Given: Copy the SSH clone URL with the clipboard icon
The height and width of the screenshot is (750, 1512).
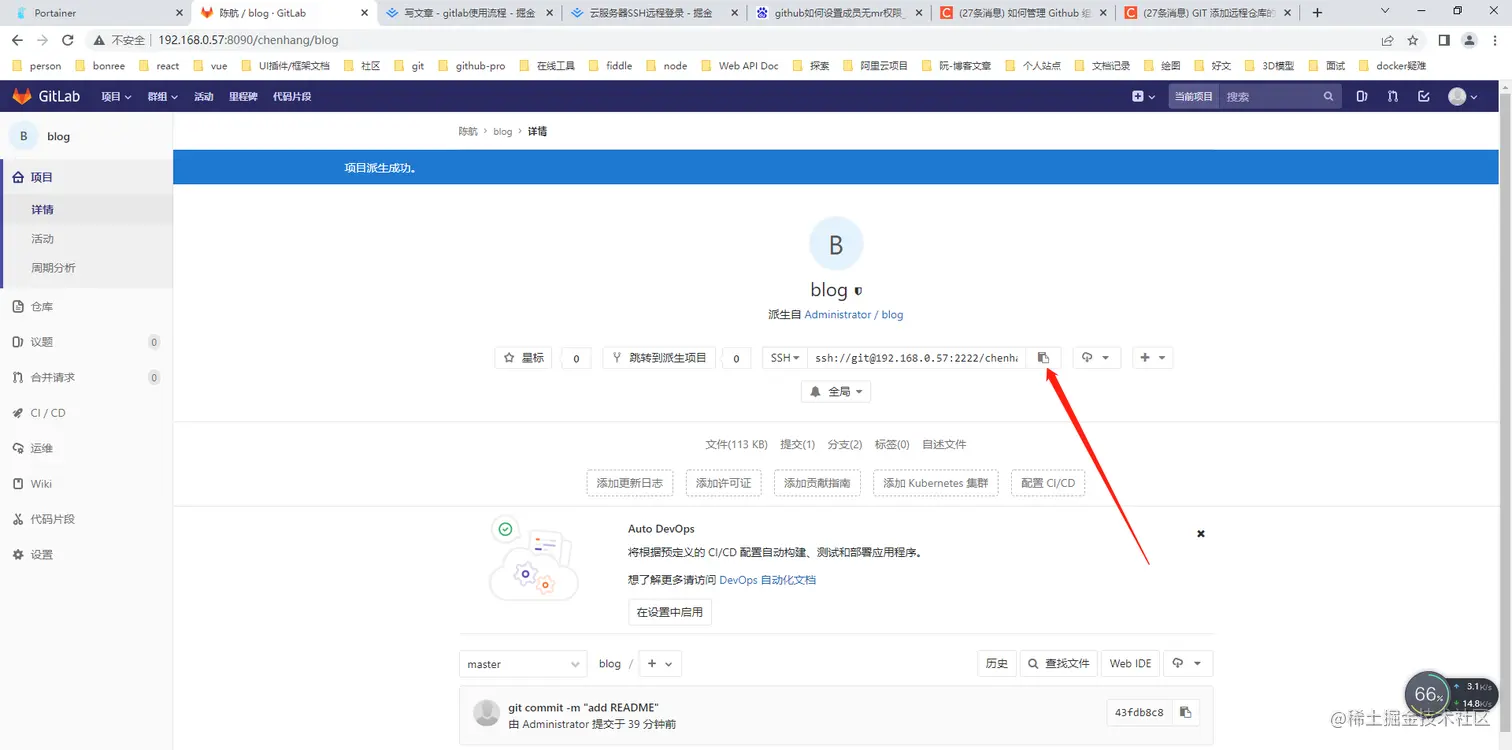Looking at the screenshot, I should tap(1043, 358).
